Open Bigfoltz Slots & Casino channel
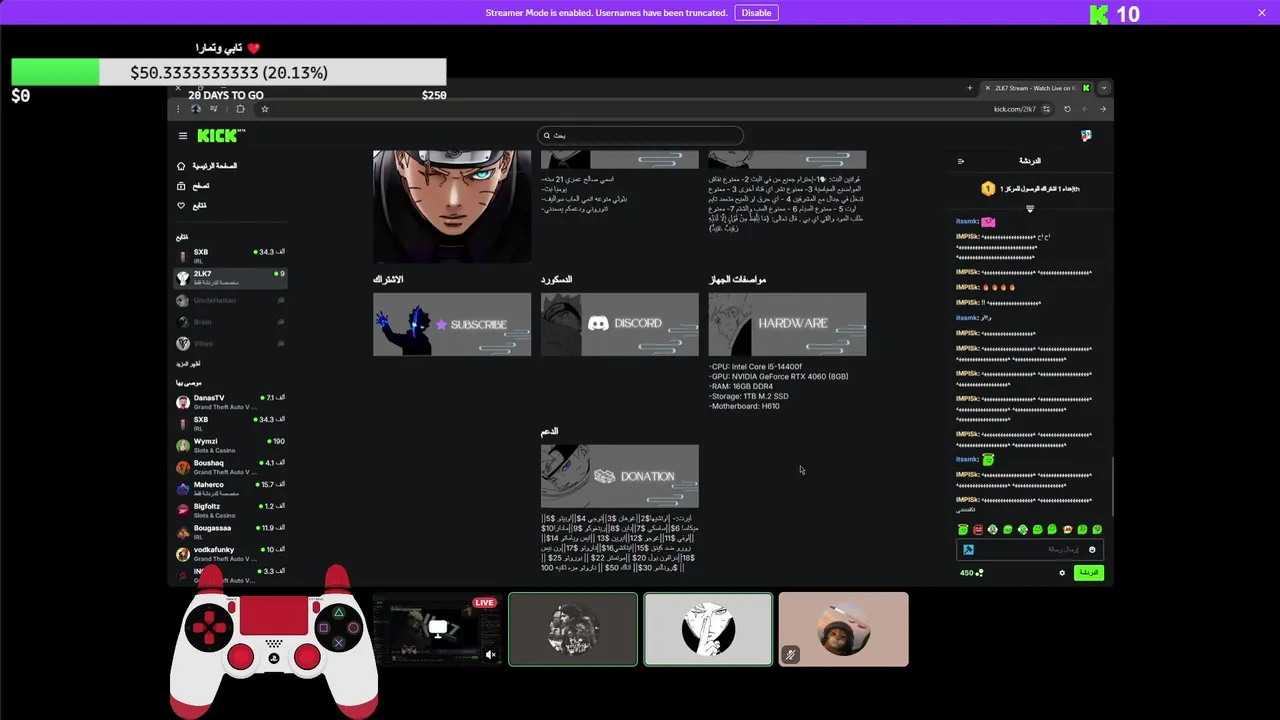Screen dimensions: 1280x720 pyautogui.click(x=230, y=510)
